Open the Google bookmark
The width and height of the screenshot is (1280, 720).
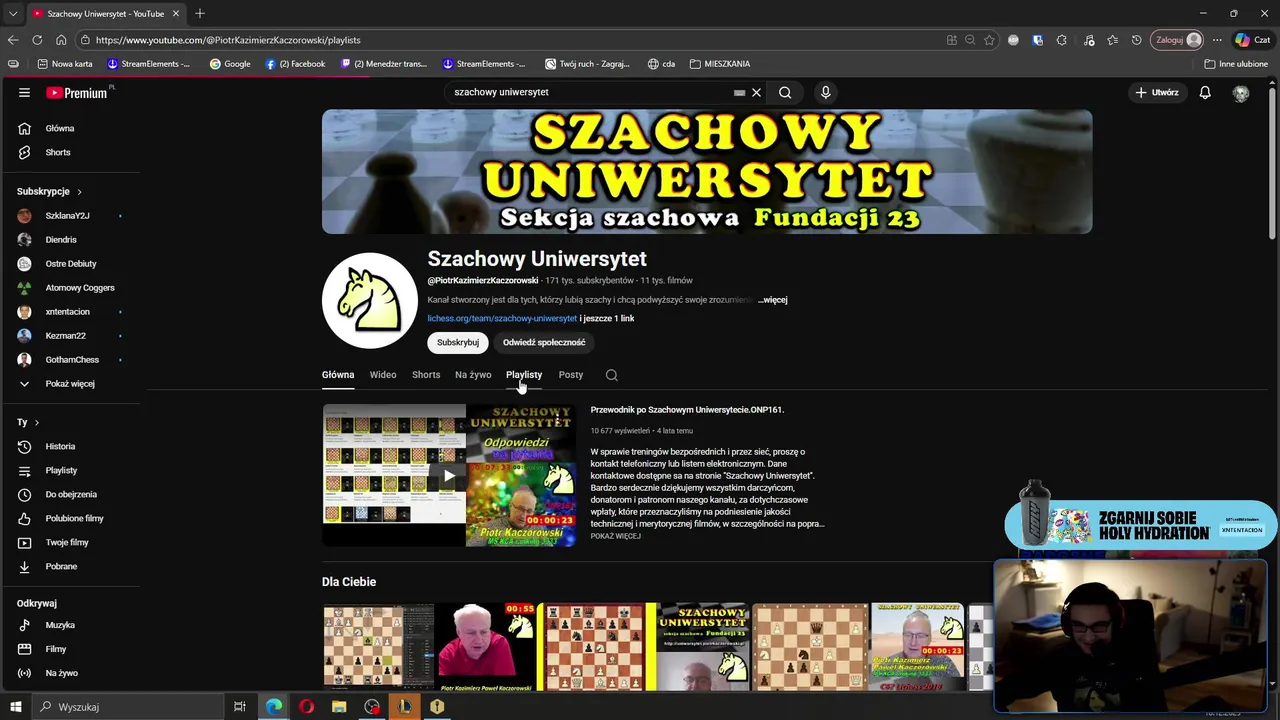point(230,64)
